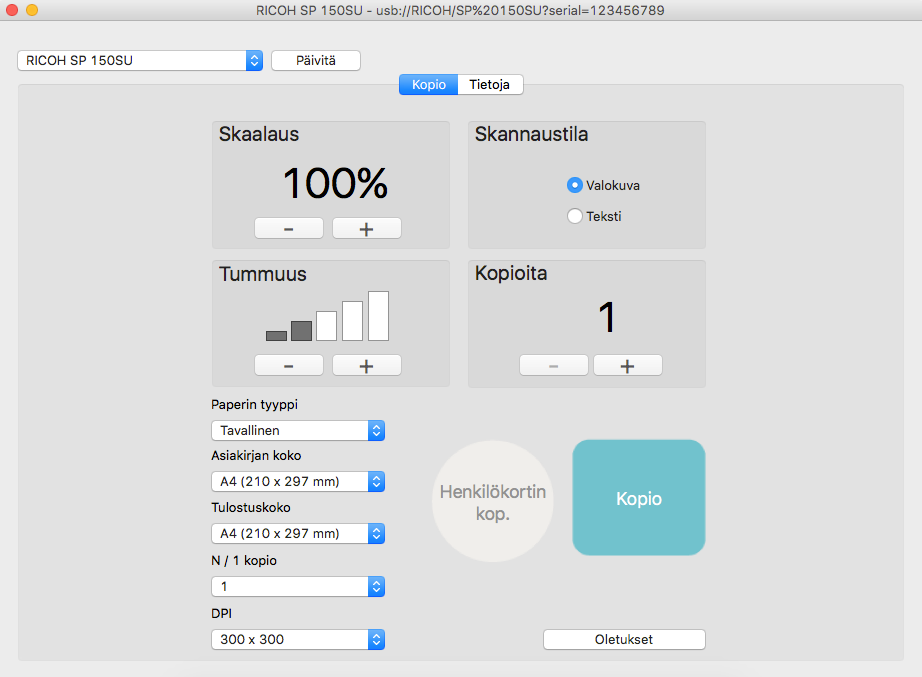Image resolution: width=922 pixels, height=677 pixels.
Task: Expand the Asiakirjan koko dropdown
Action: (298, 482)
